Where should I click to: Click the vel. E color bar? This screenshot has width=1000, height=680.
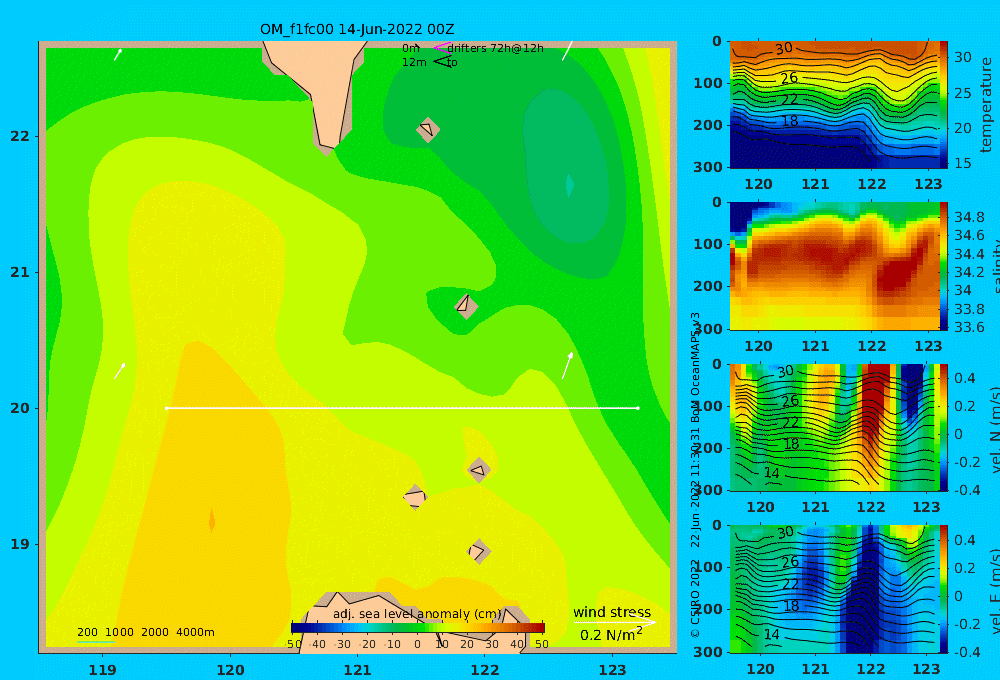(x=943, y=589)
